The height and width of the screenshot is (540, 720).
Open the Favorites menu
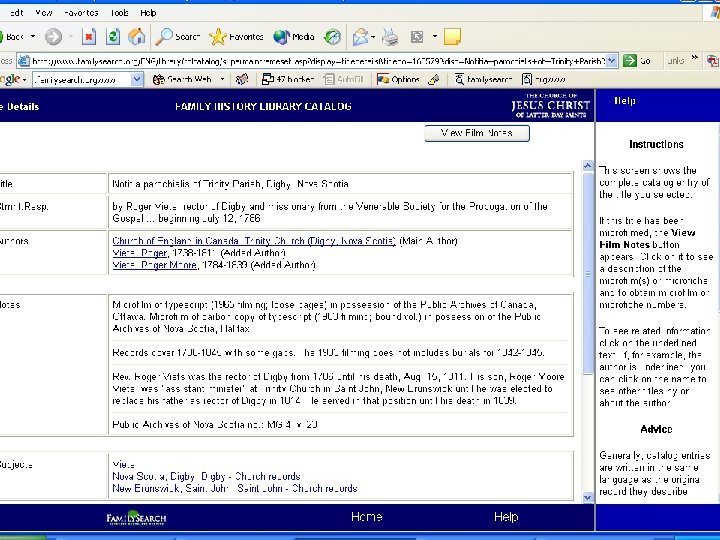coord(81,13)
